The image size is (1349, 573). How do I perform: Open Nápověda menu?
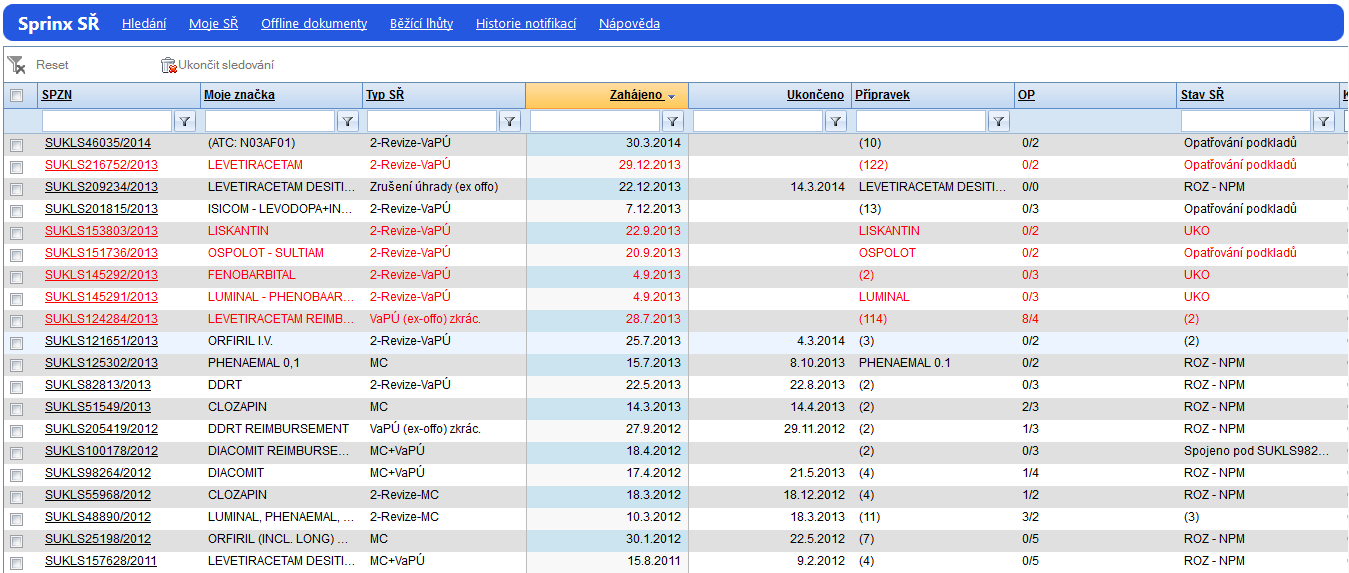point(629,23)
